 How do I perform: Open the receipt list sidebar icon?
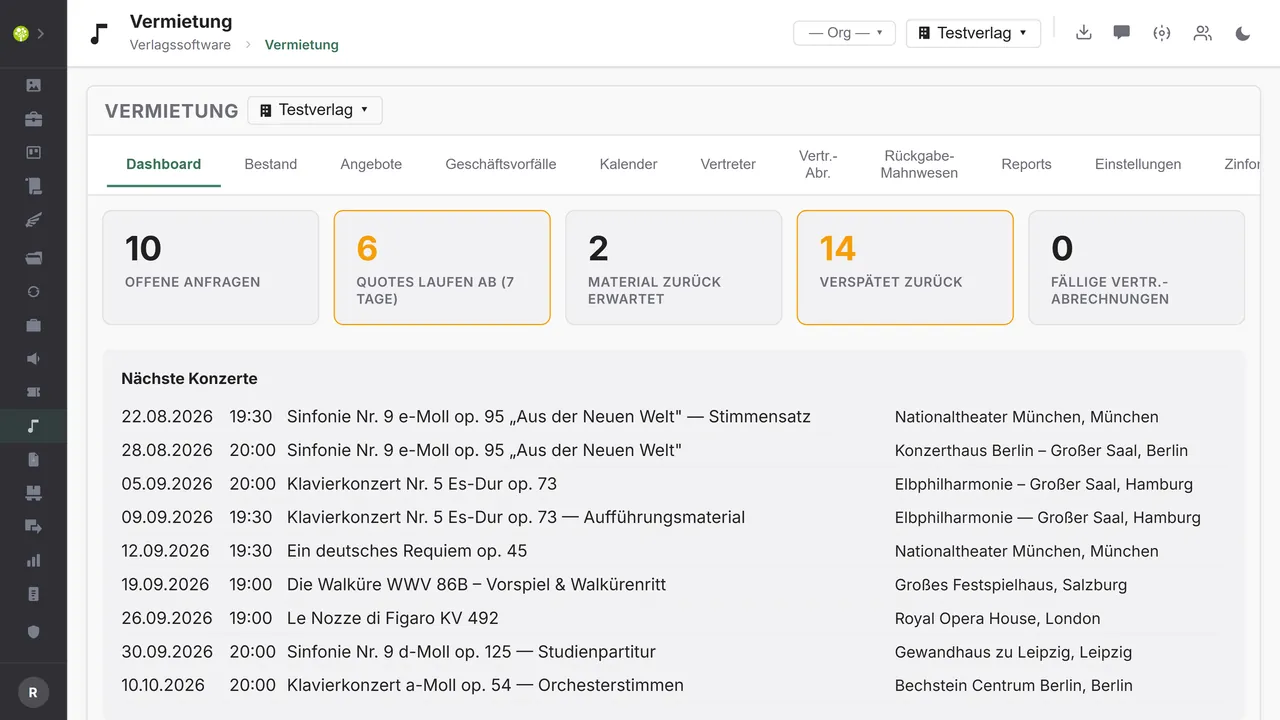pyautogui.click(x=33, y=594)
